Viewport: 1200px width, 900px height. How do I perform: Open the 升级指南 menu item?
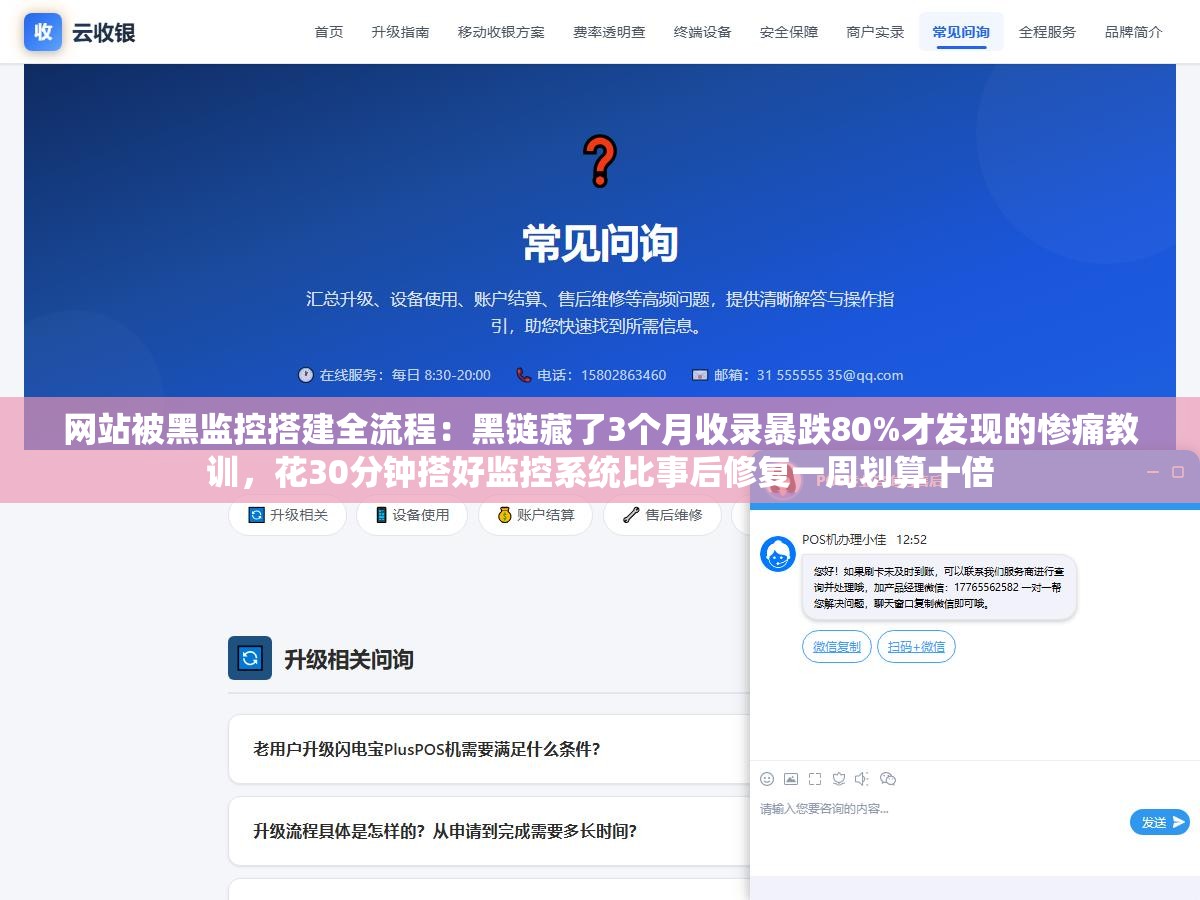click(400, 32)
